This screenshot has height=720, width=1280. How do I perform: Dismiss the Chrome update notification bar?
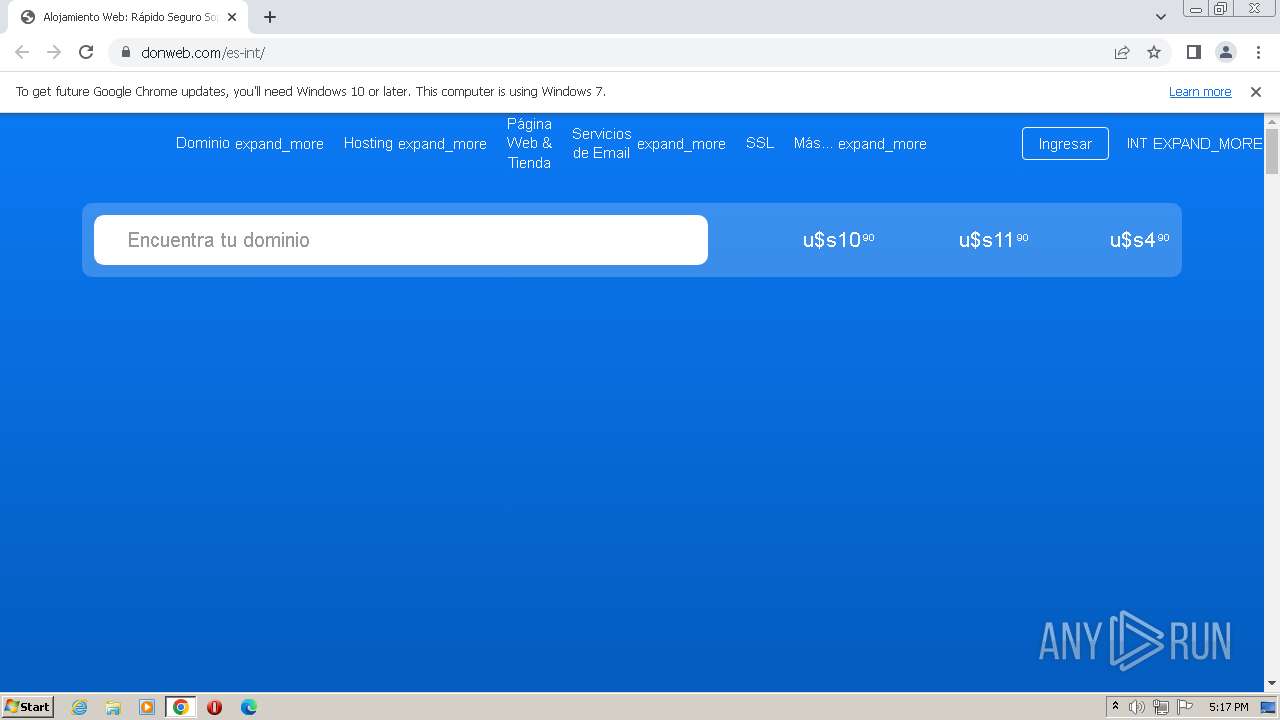pos(1256,92)
